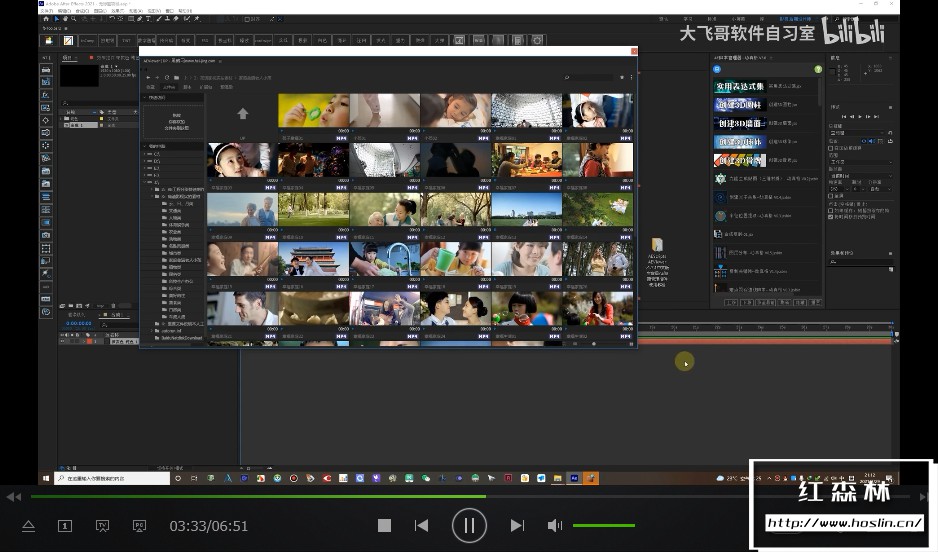Click the 创建3D墙面 preset banner
Screen dimensions: 938x552
740,123
